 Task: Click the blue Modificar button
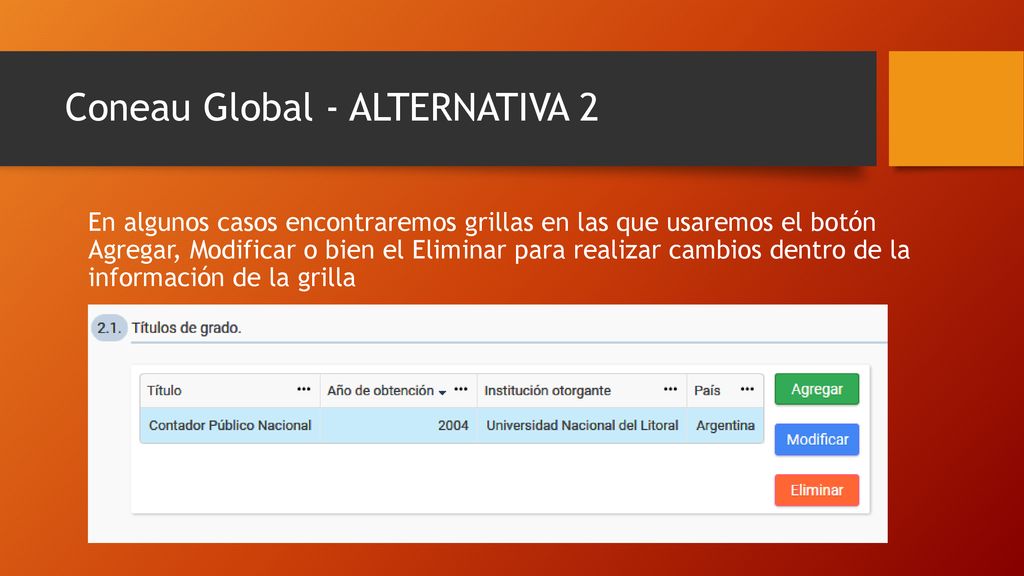(816, 440)
